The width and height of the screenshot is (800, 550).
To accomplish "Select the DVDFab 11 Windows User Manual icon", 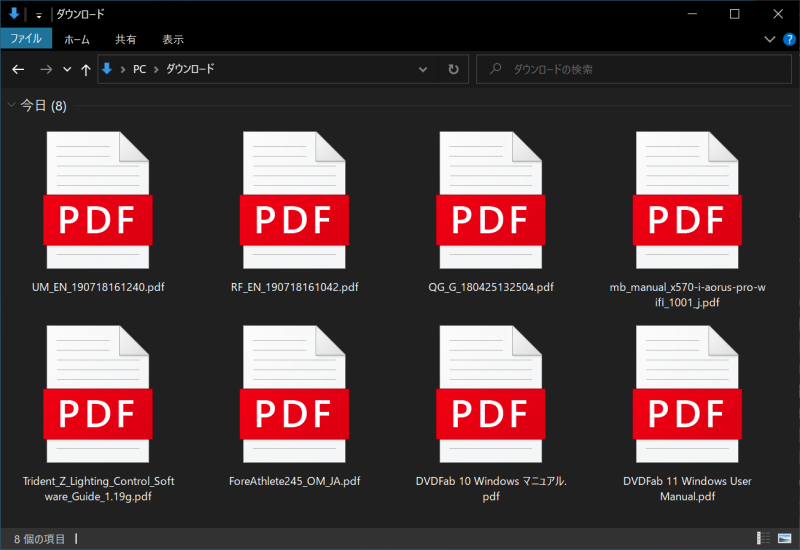I will pos(687,394).
